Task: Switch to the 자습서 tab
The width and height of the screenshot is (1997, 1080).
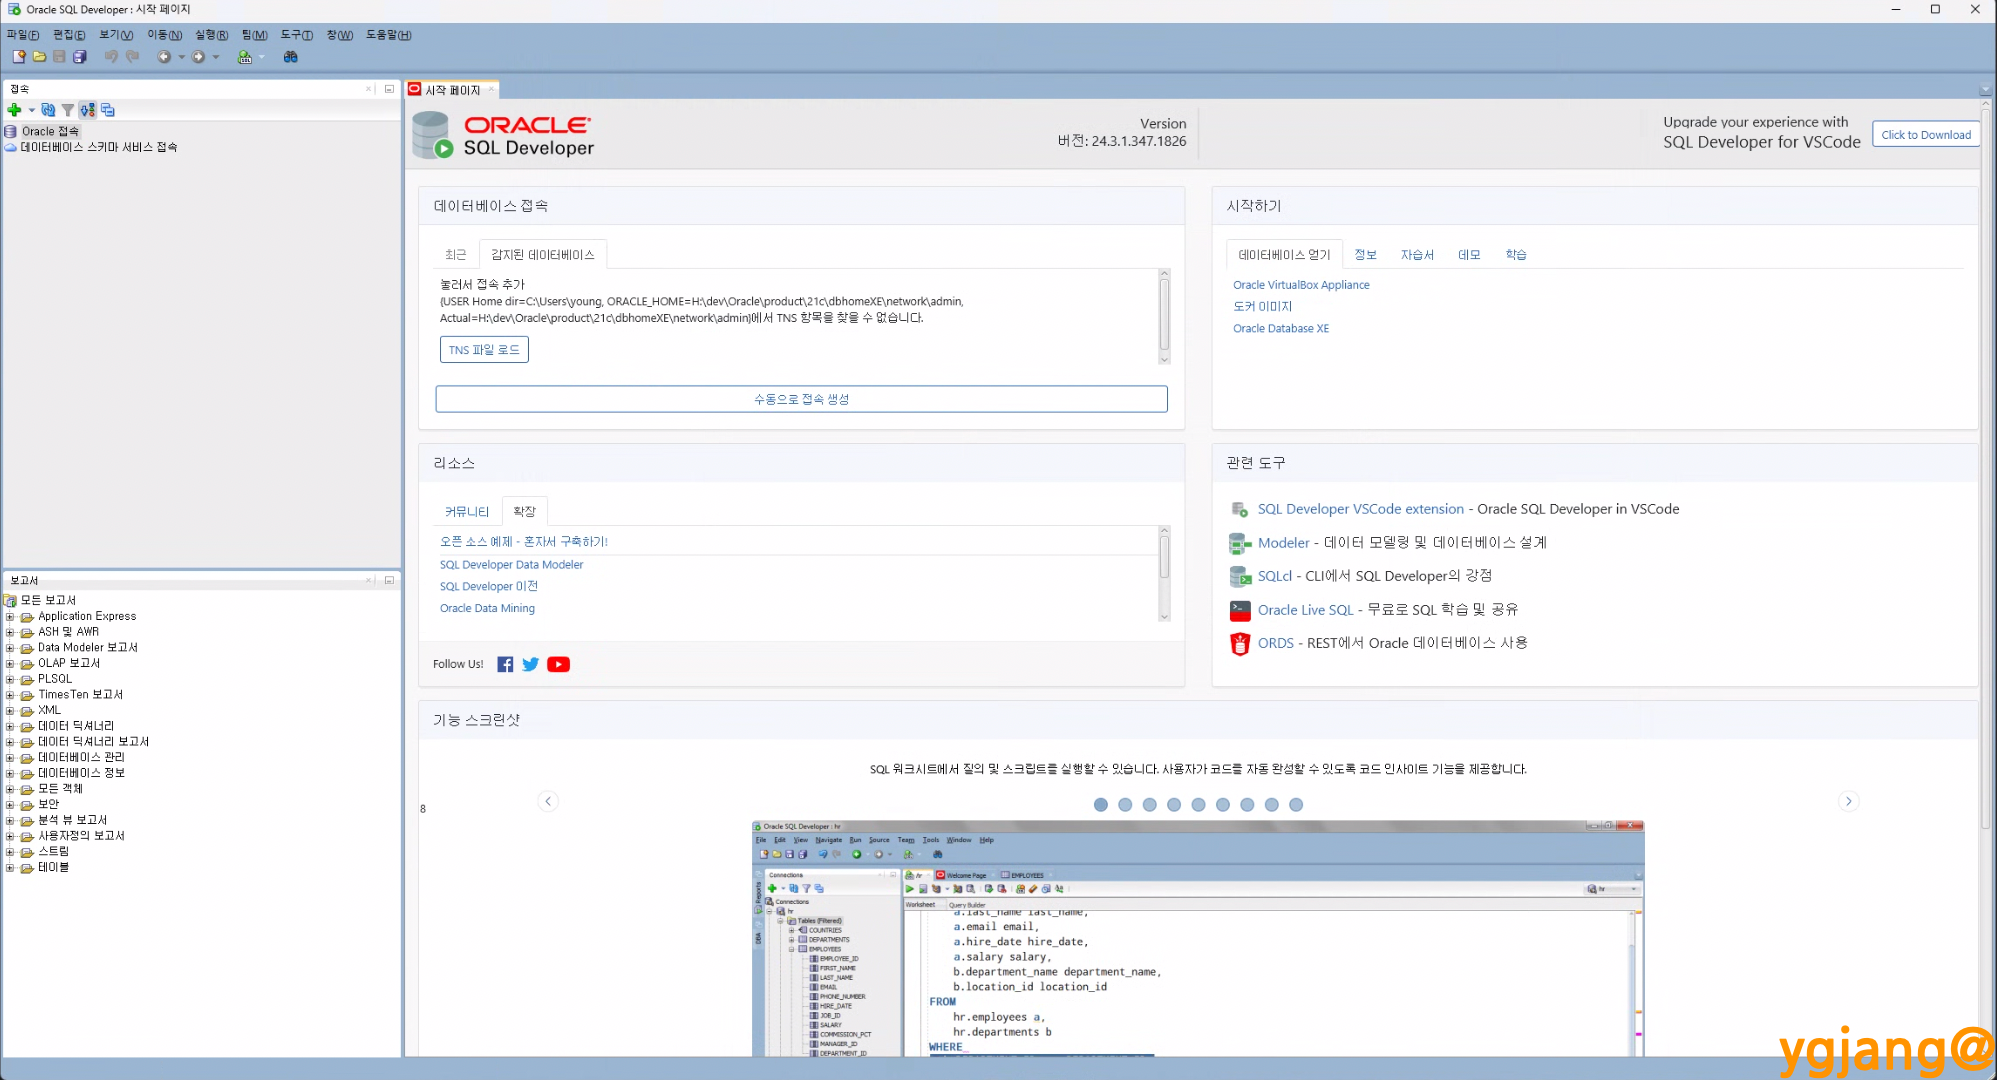Action: (x=1417, y=255)
